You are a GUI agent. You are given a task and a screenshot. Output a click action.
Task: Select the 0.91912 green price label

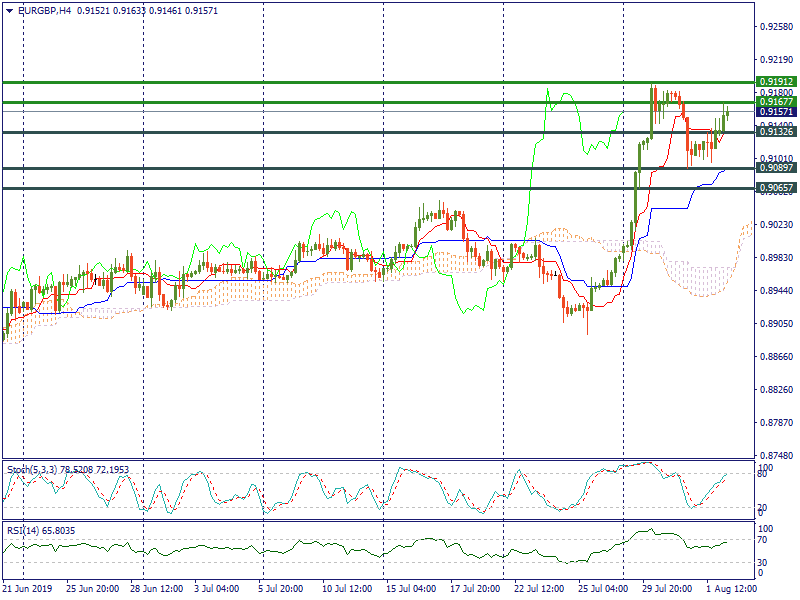pos(775,82)
